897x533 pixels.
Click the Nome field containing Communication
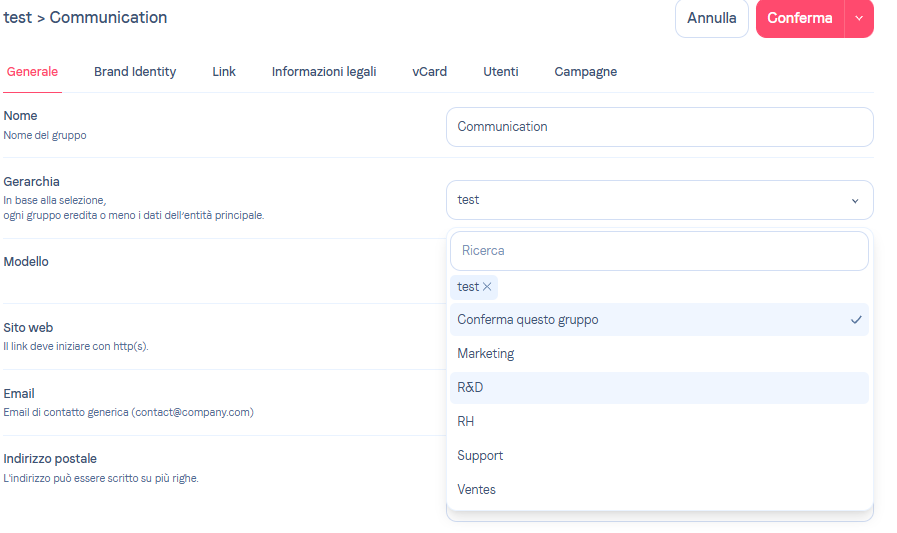(x=659, y=127)
